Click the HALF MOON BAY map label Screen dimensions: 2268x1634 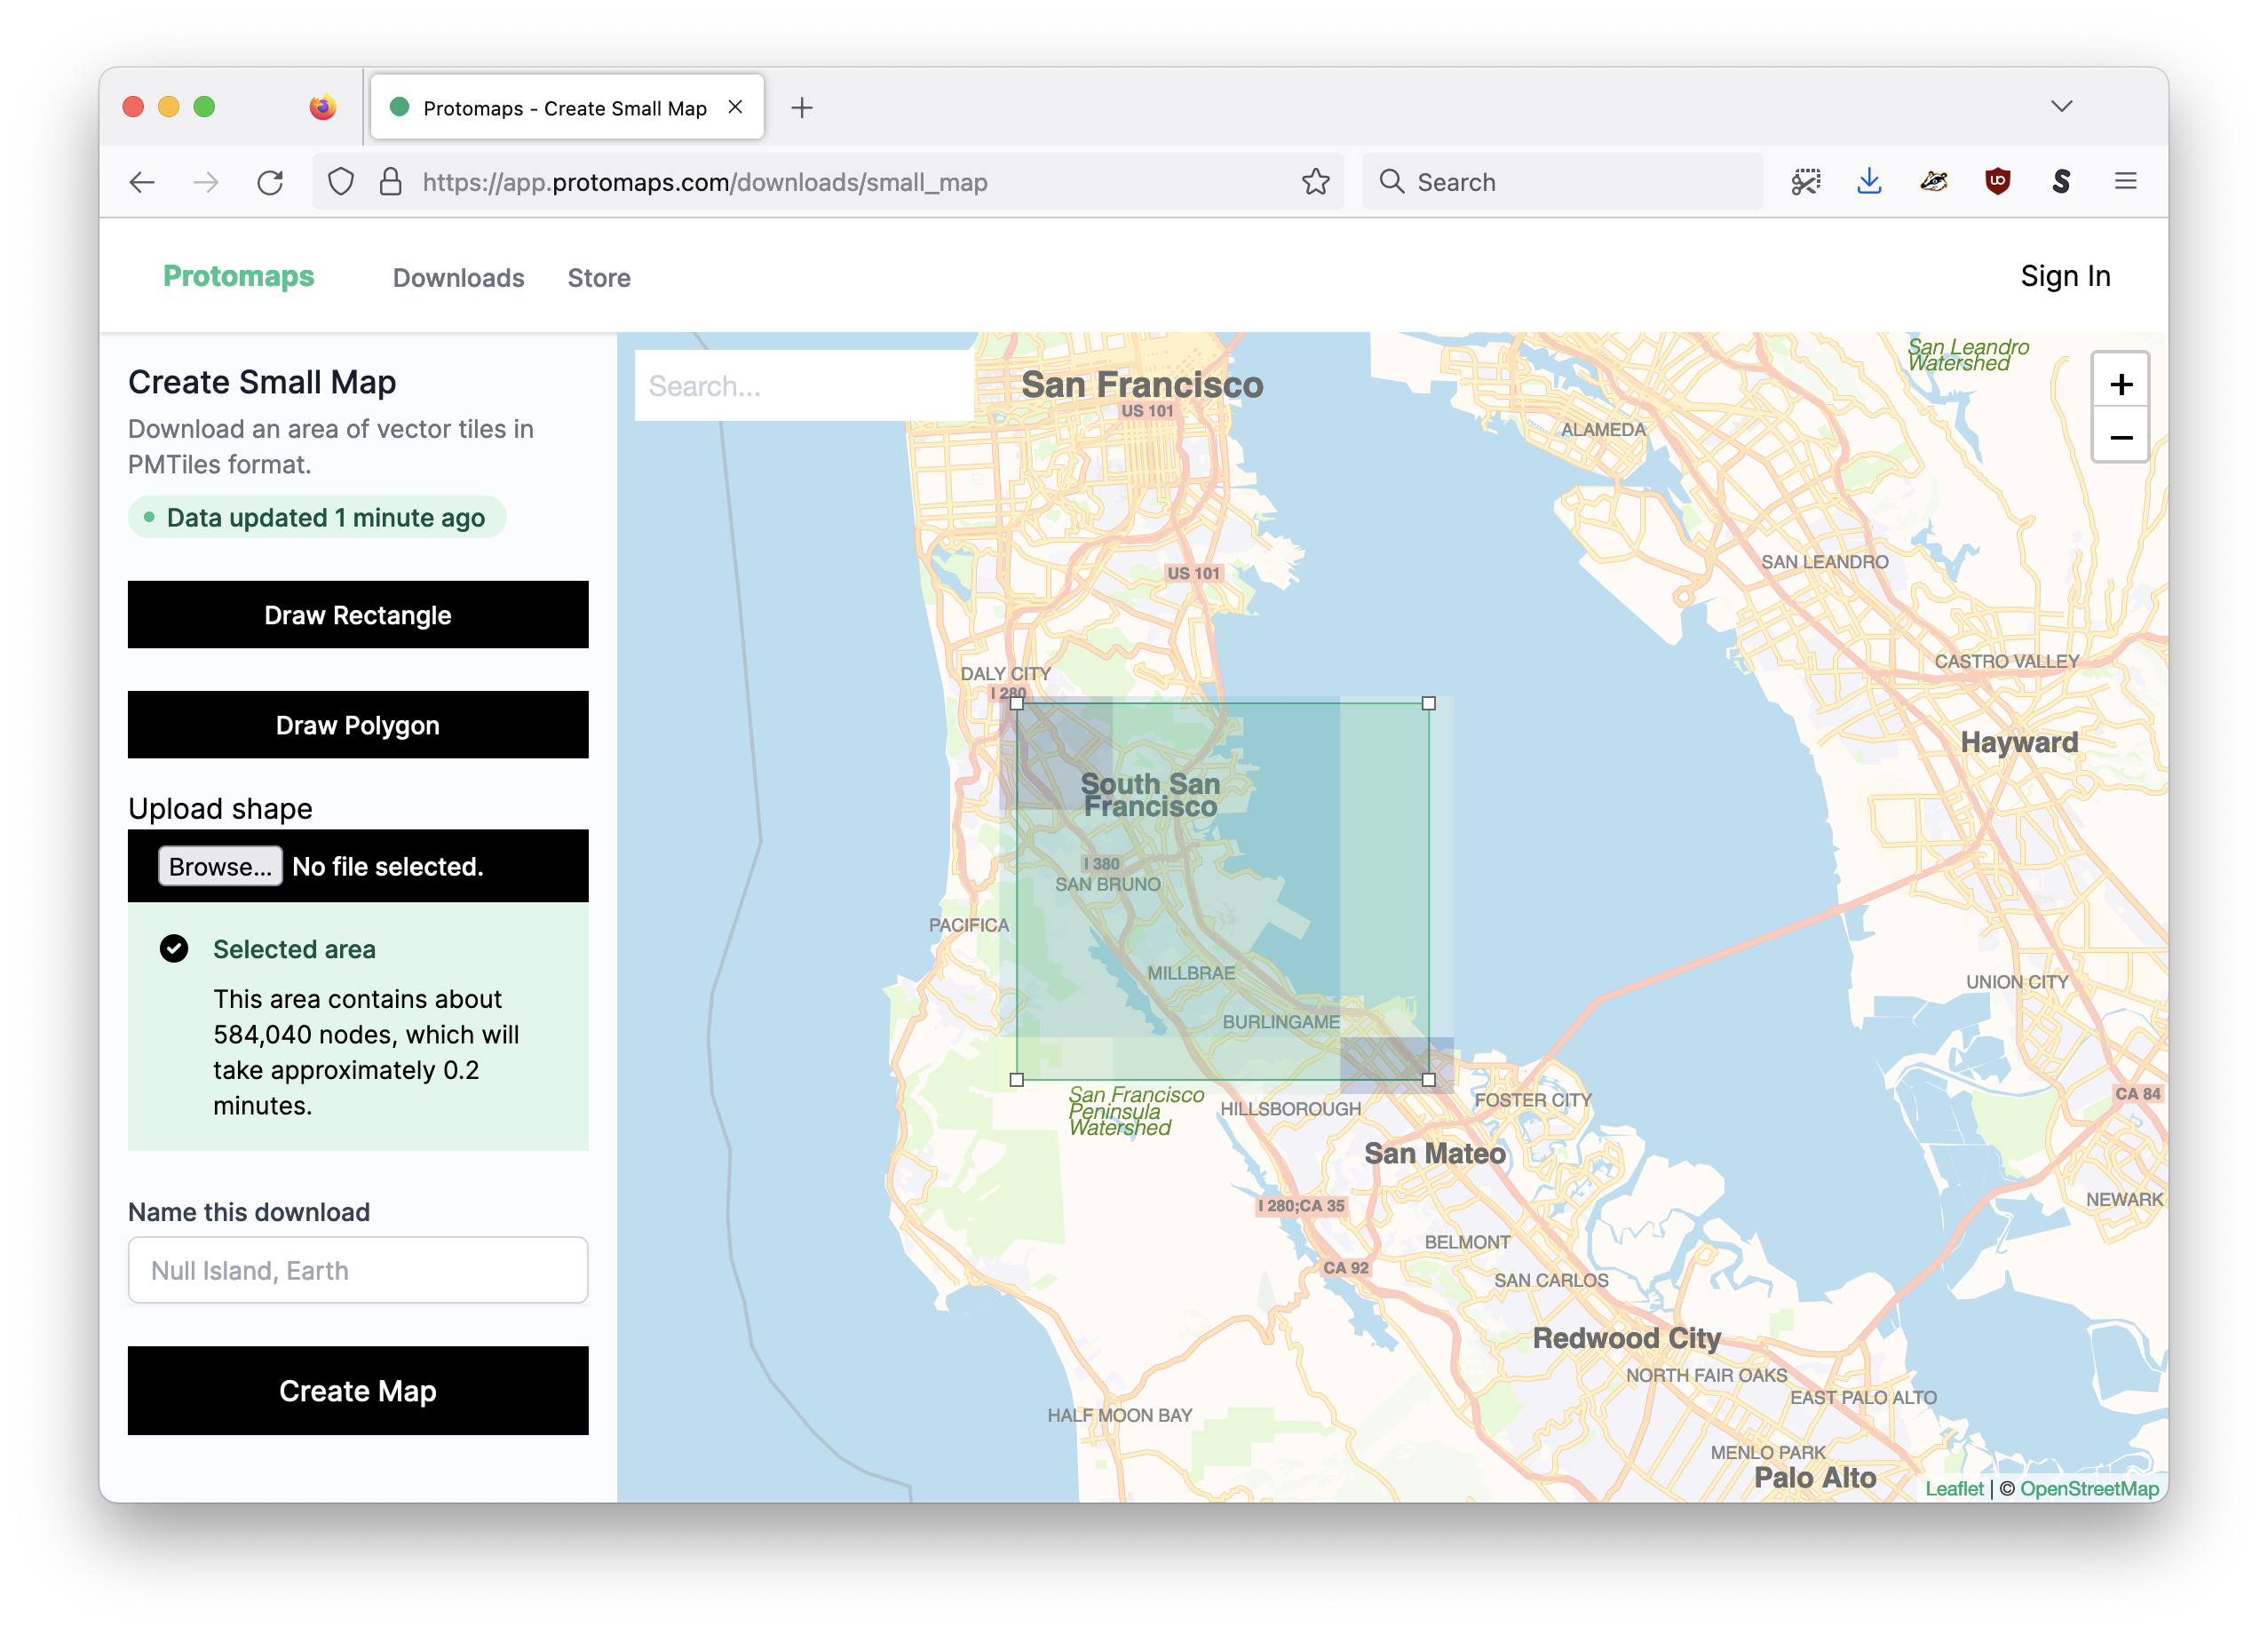click(x=1120, y=1416)
